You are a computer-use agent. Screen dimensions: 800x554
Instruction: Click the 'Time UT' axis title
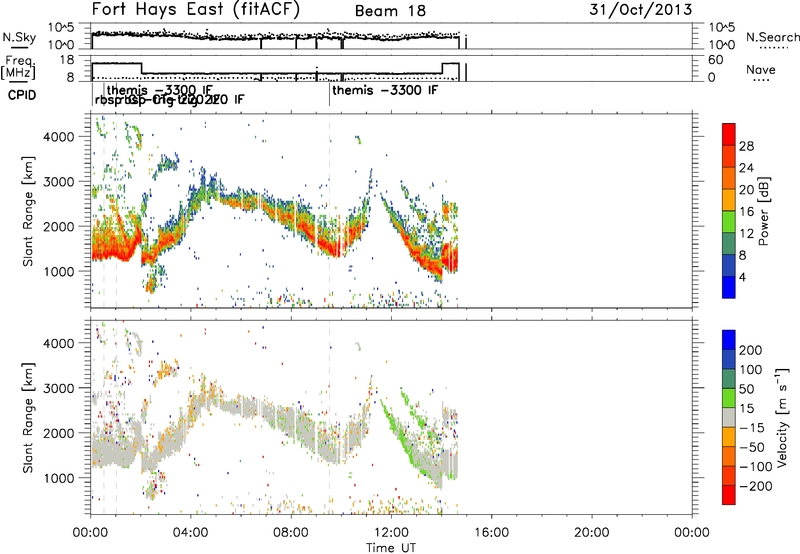391,548
